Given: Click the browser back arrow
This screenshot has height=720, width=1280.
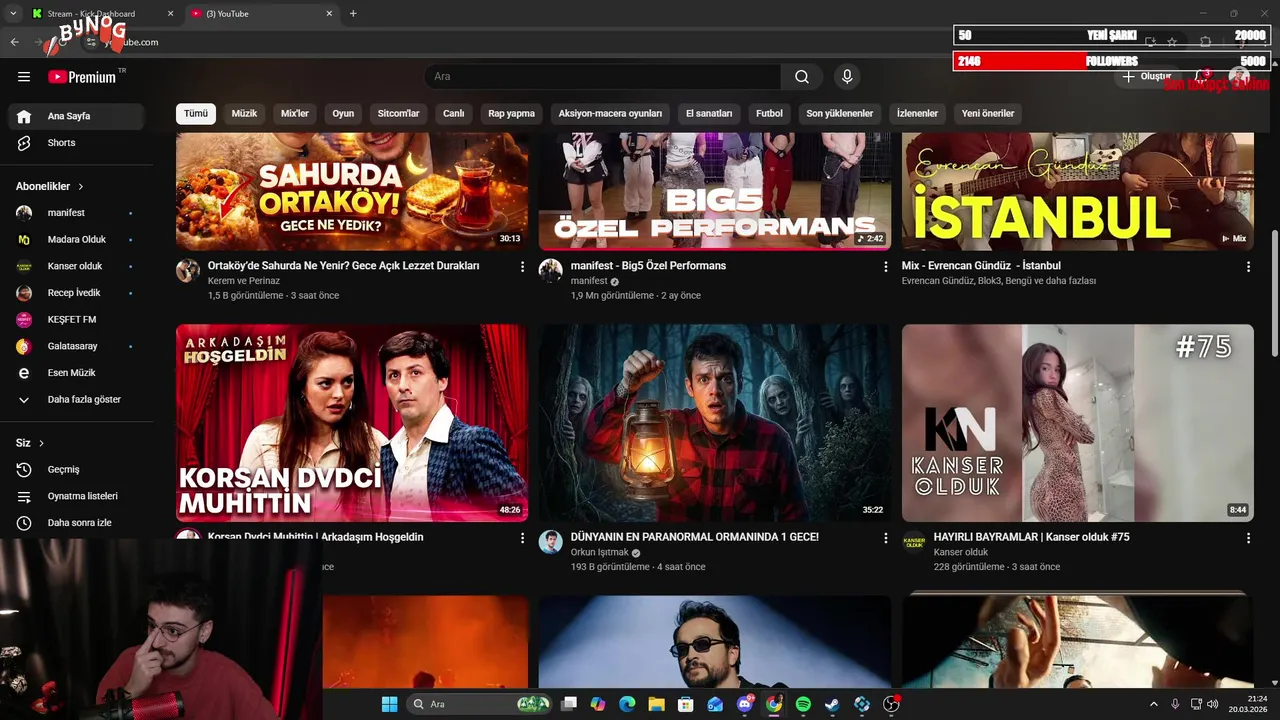Looking at the screenshot, I should pos(15,42).
